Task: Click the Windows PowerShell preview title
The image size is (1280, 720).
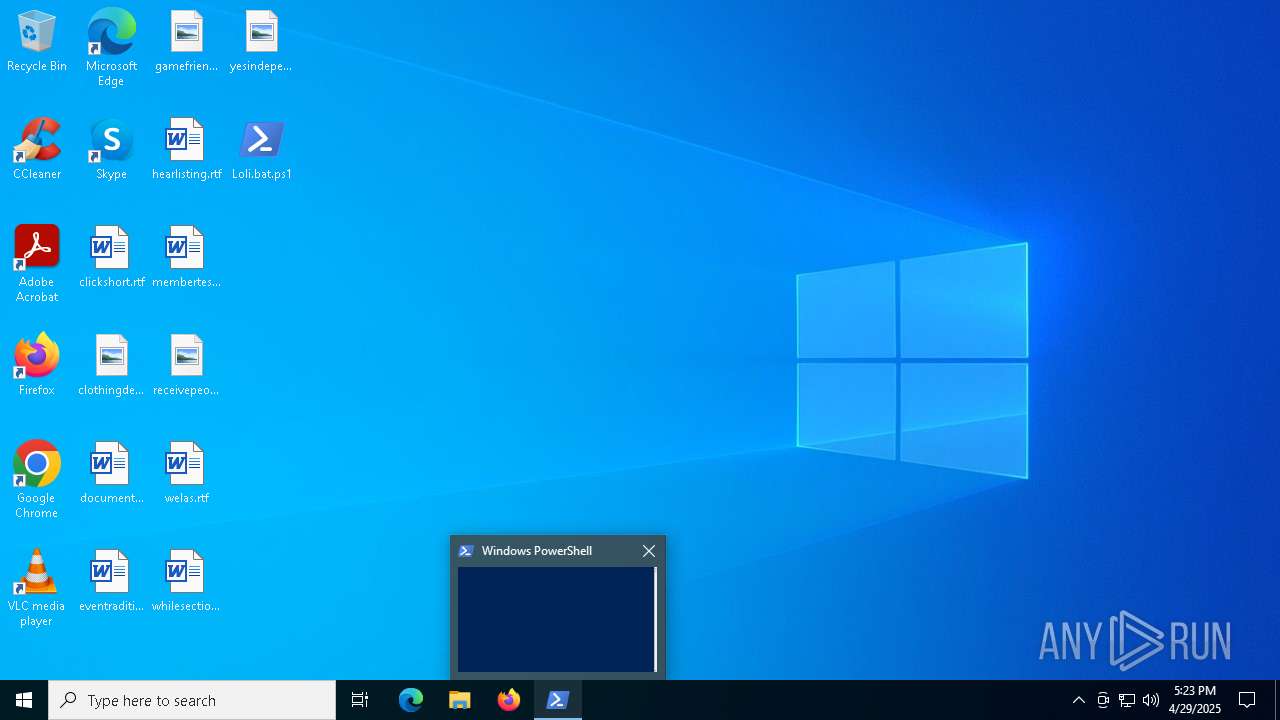Action: coord(537,551)
